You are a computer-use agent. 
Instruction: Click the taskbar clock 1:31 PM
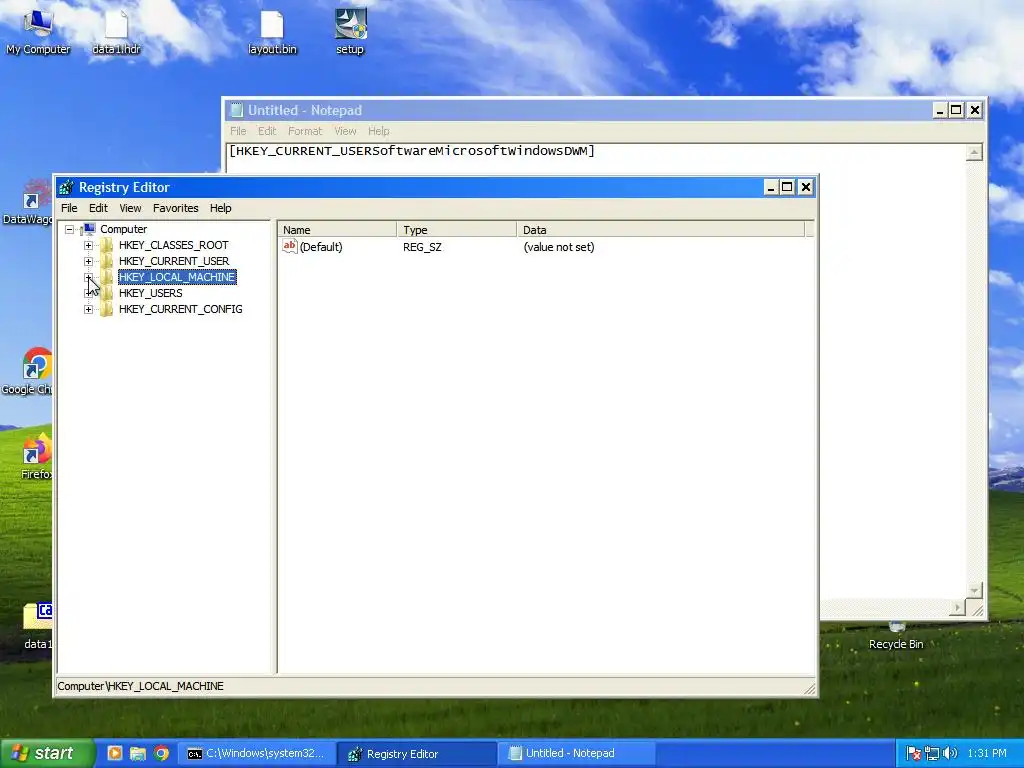(987, 754)
